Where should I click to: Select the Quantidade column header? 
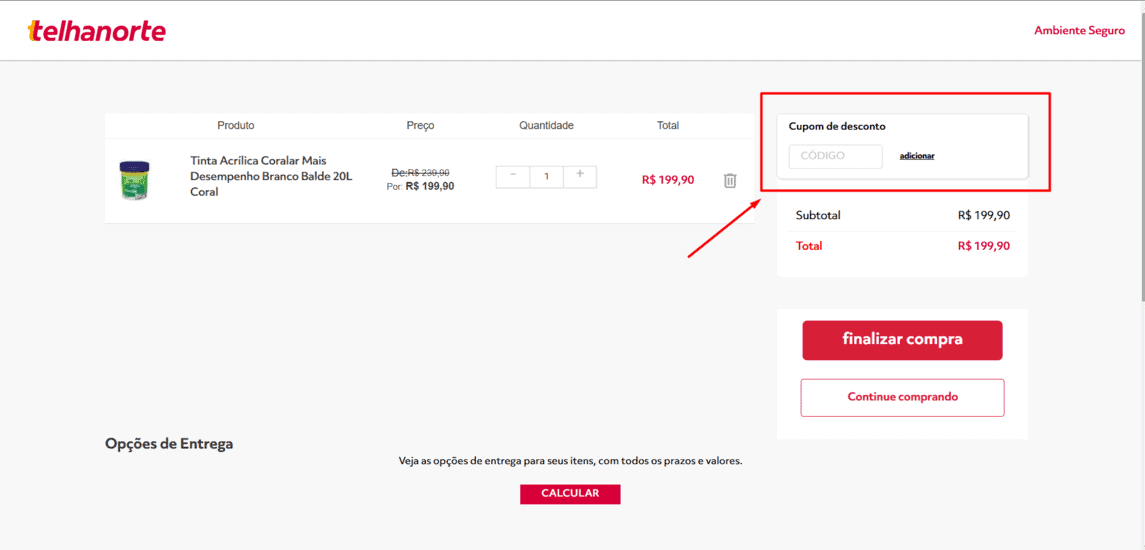(546, 126)
